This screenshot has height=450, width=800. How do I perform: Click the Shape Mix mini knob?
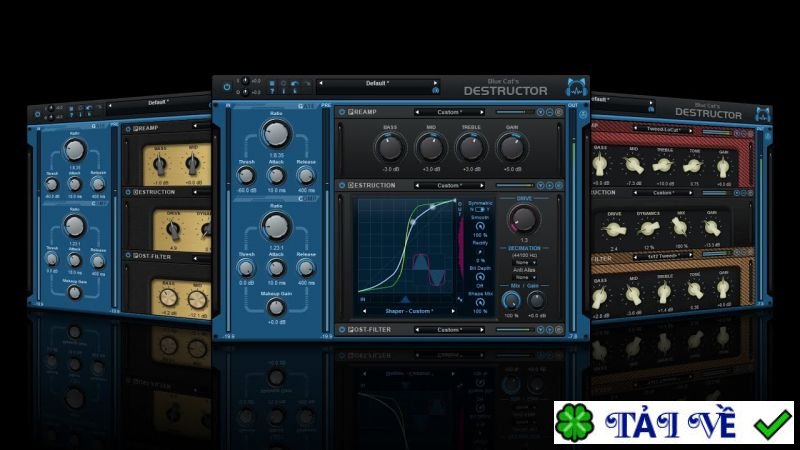point(480,302)
